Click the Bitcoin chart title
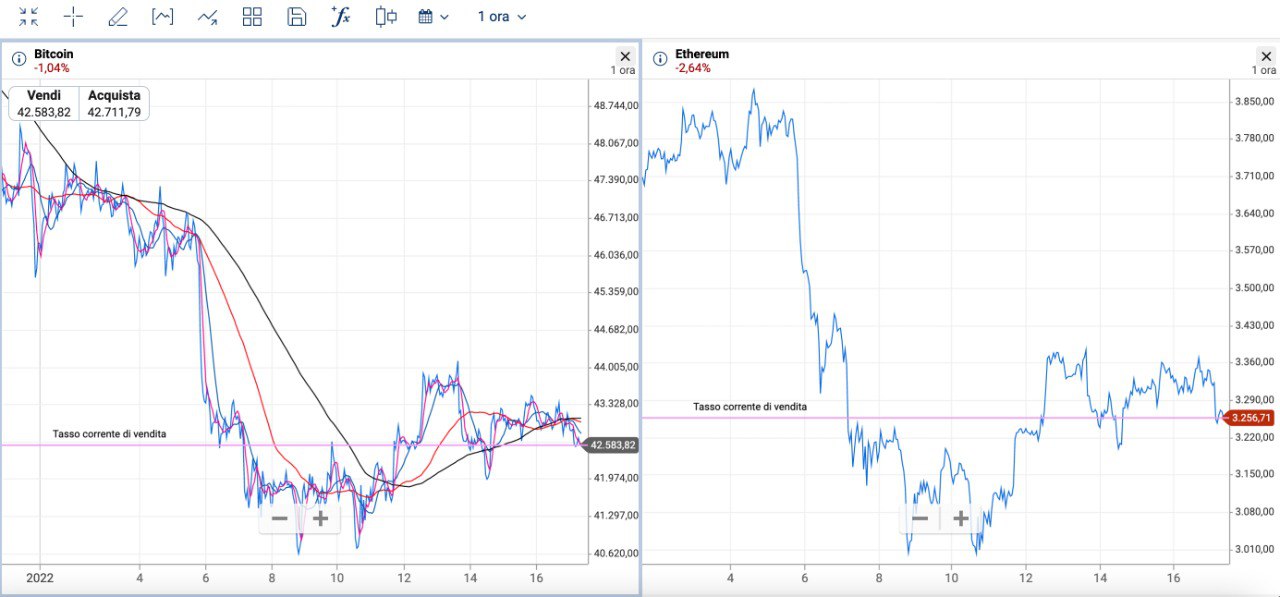 [x=54, y=54]
